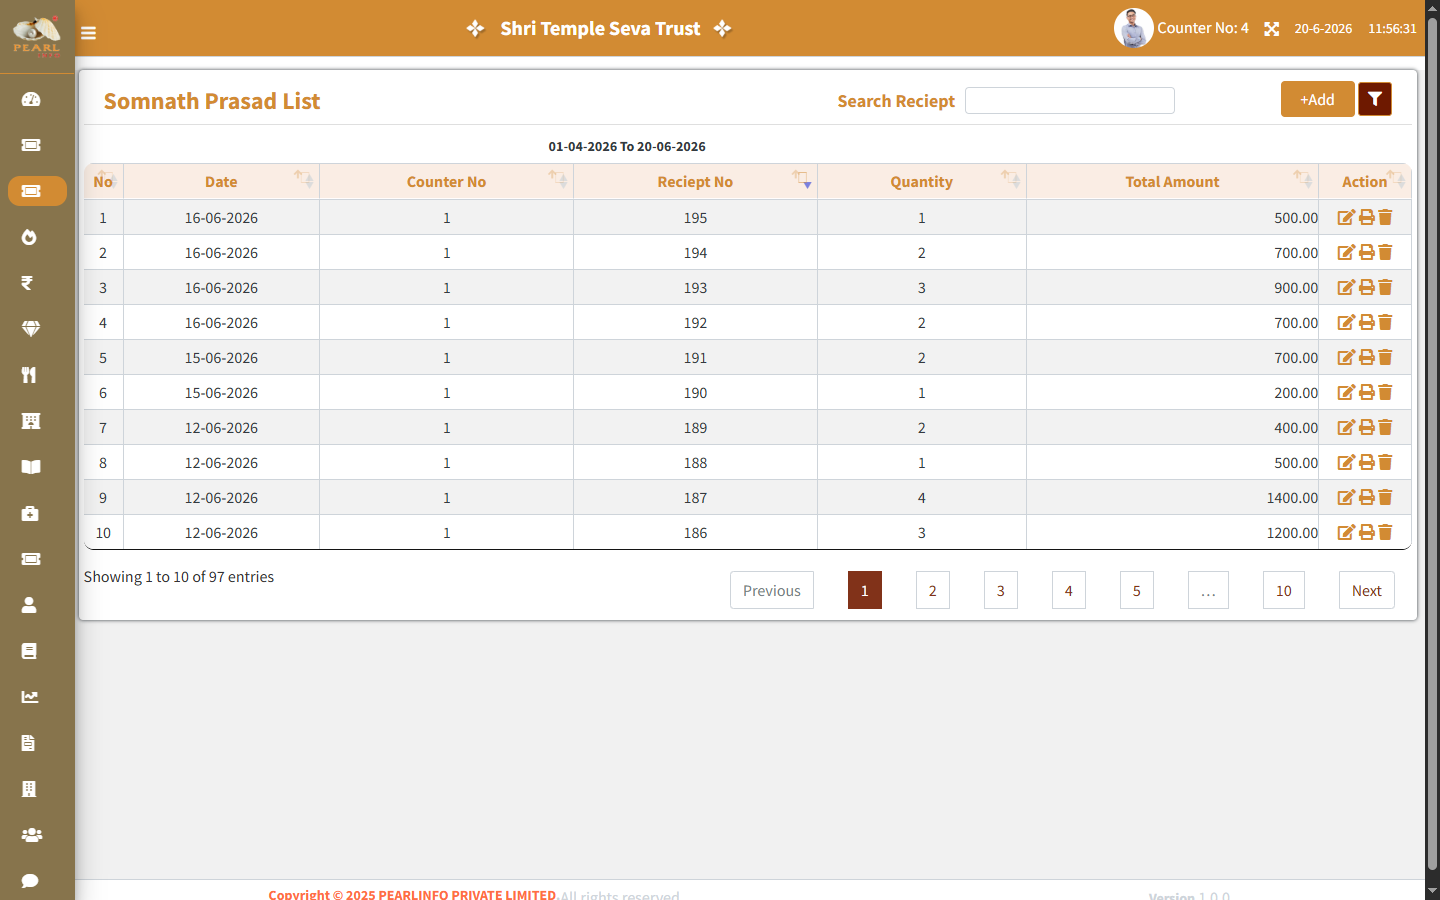Delete receipt 193 entry

click(x=1385, y=287)
